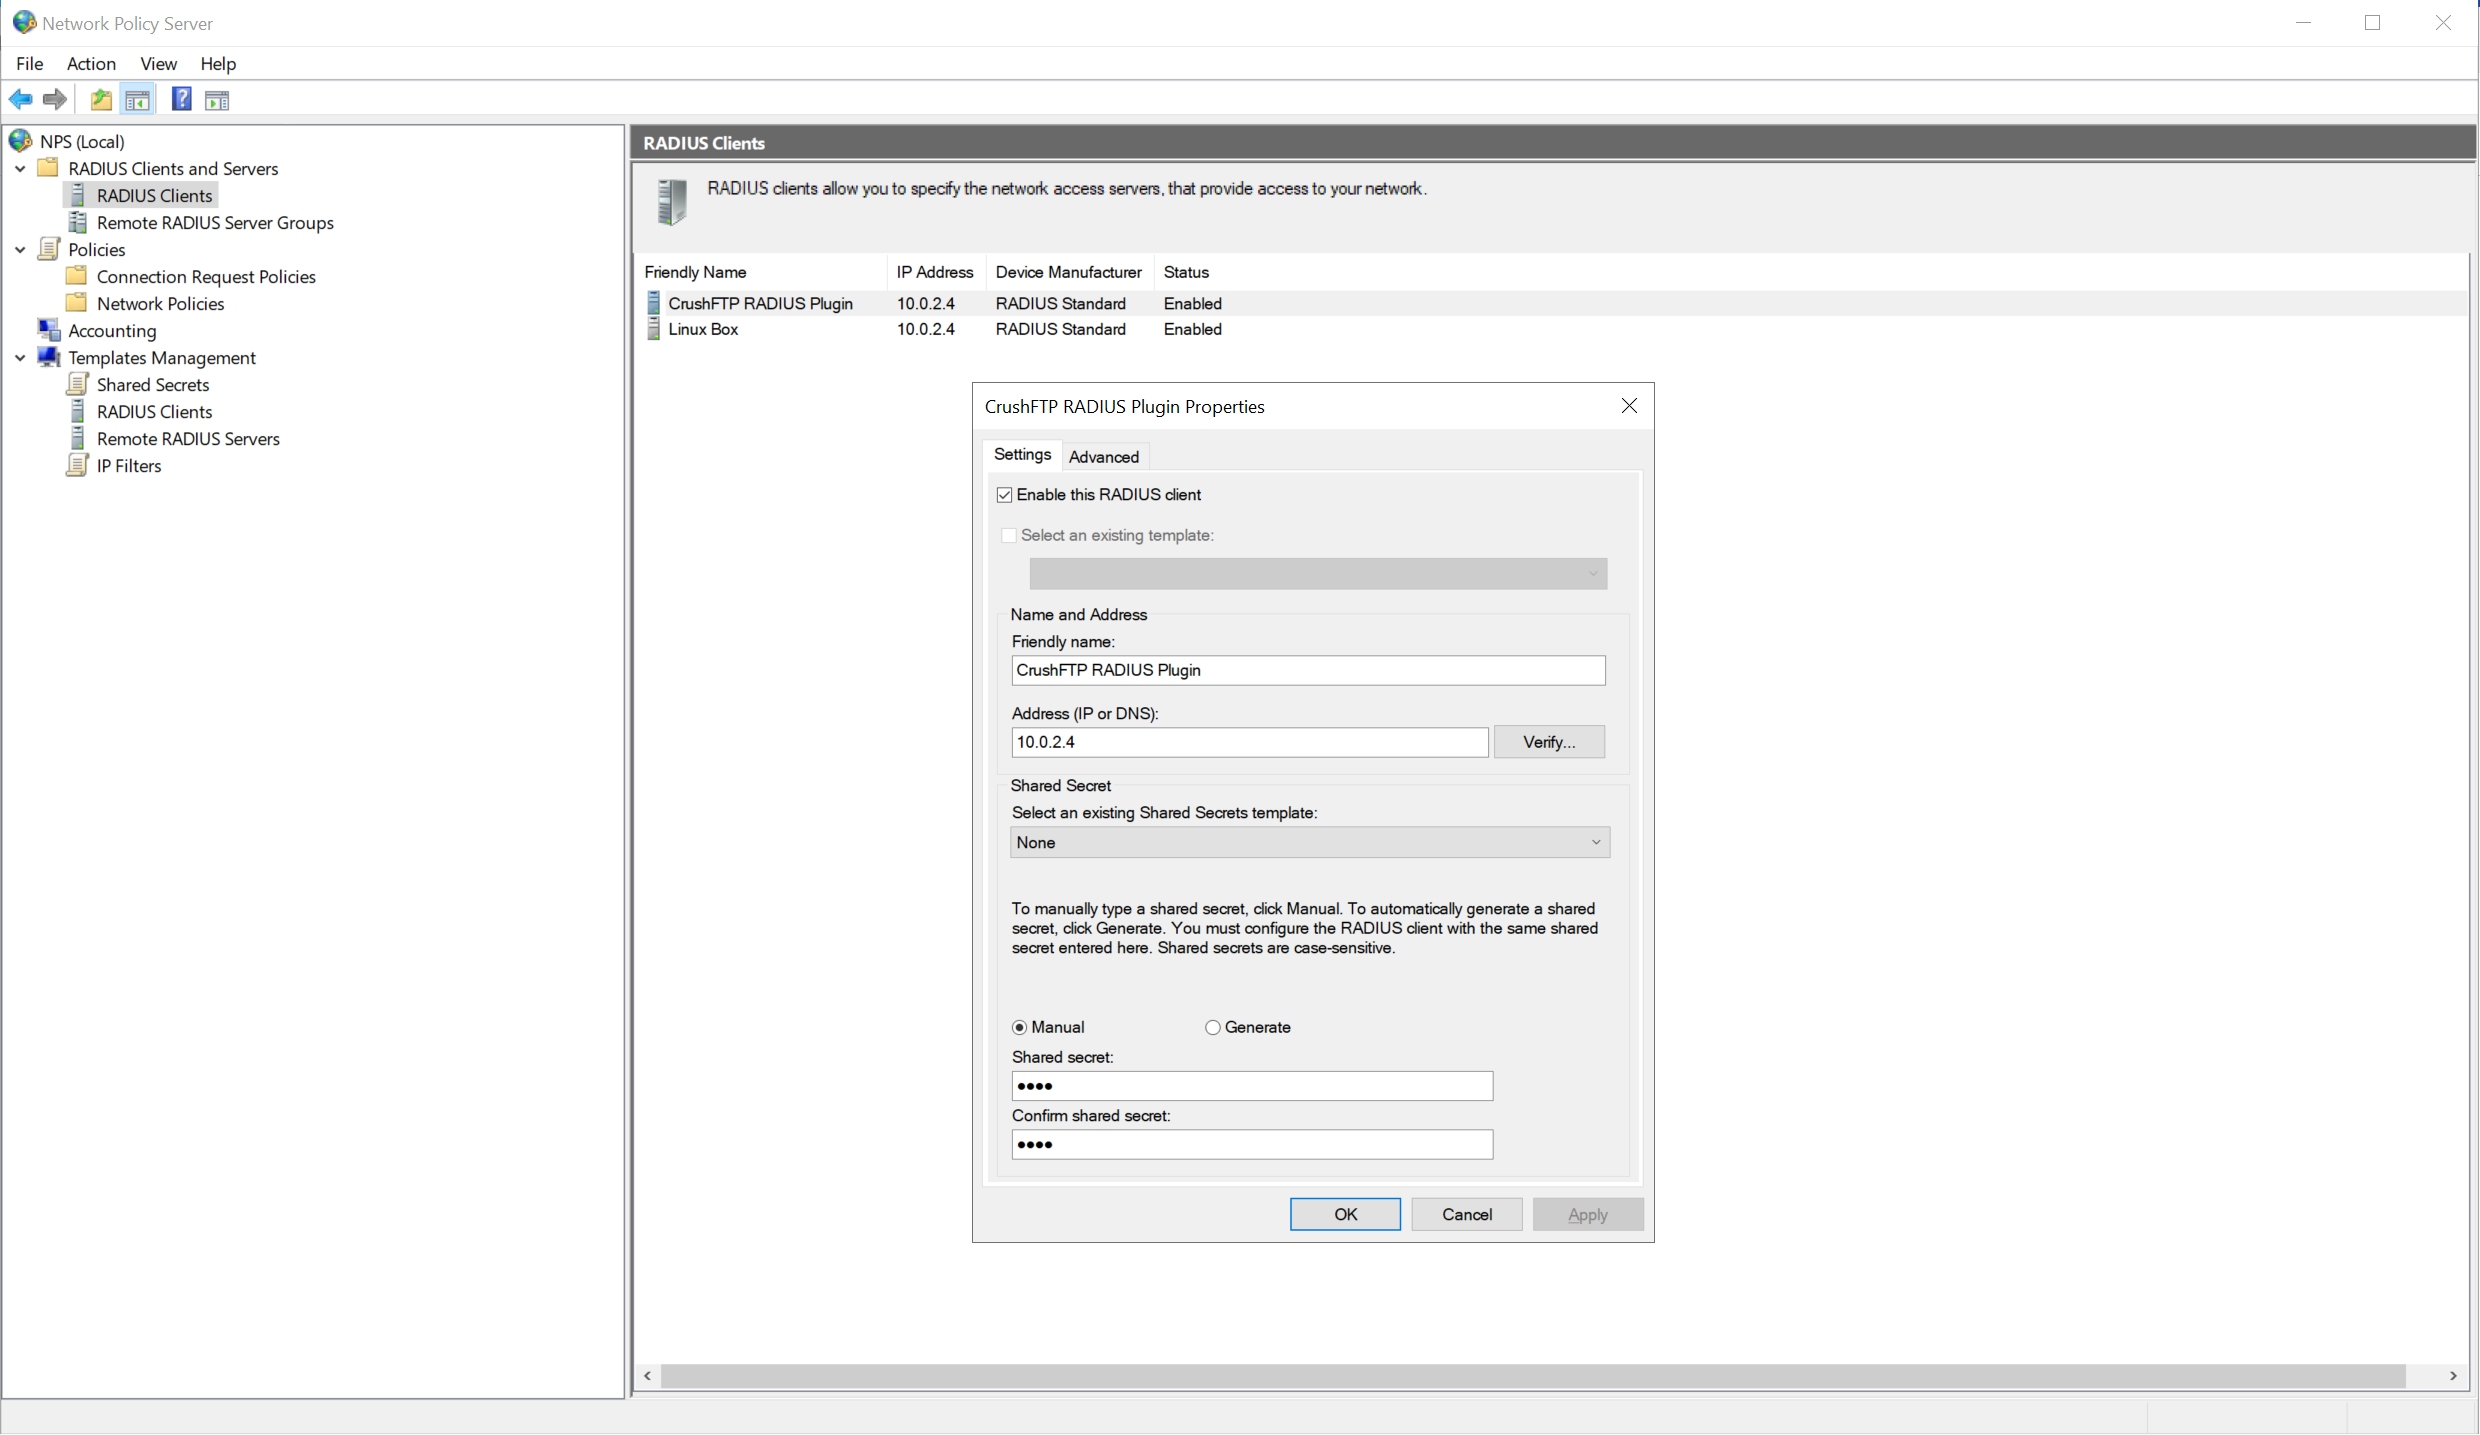Click the Up One Level folder icon
Viewport: 2480px width, 1435px height.
coord(101,99)
